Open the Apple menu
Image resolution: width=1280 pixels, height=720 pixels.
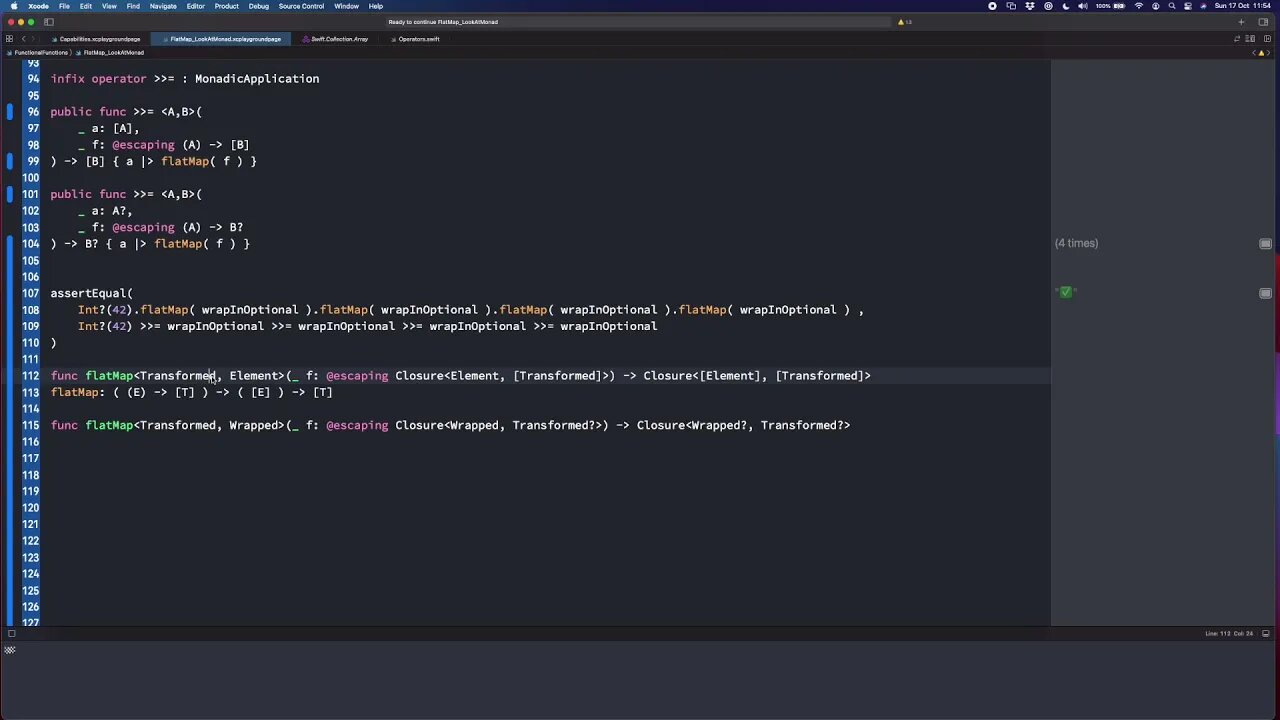pyautogui.click(x=13, y=6)
